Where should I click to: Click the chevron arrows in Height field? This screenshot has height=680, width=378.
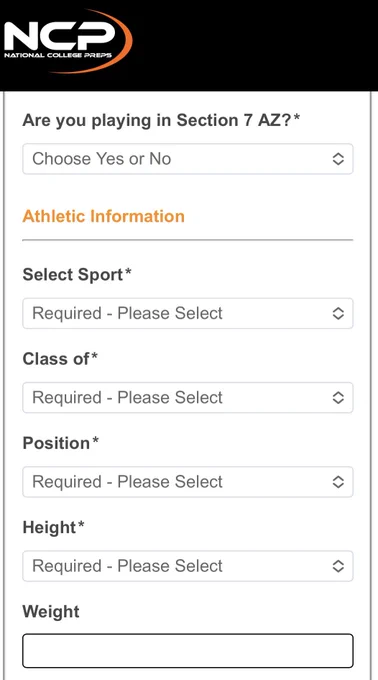338,566
